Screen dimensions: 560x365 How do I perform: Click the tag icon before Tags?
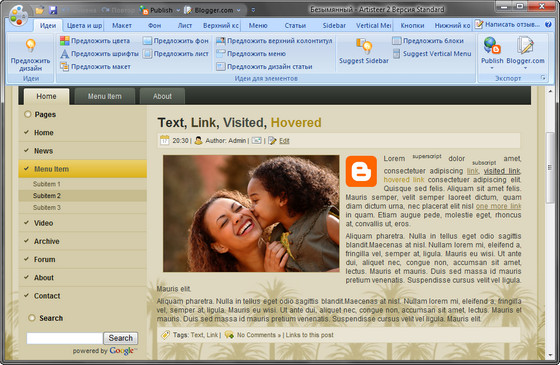tap(165, 335)
